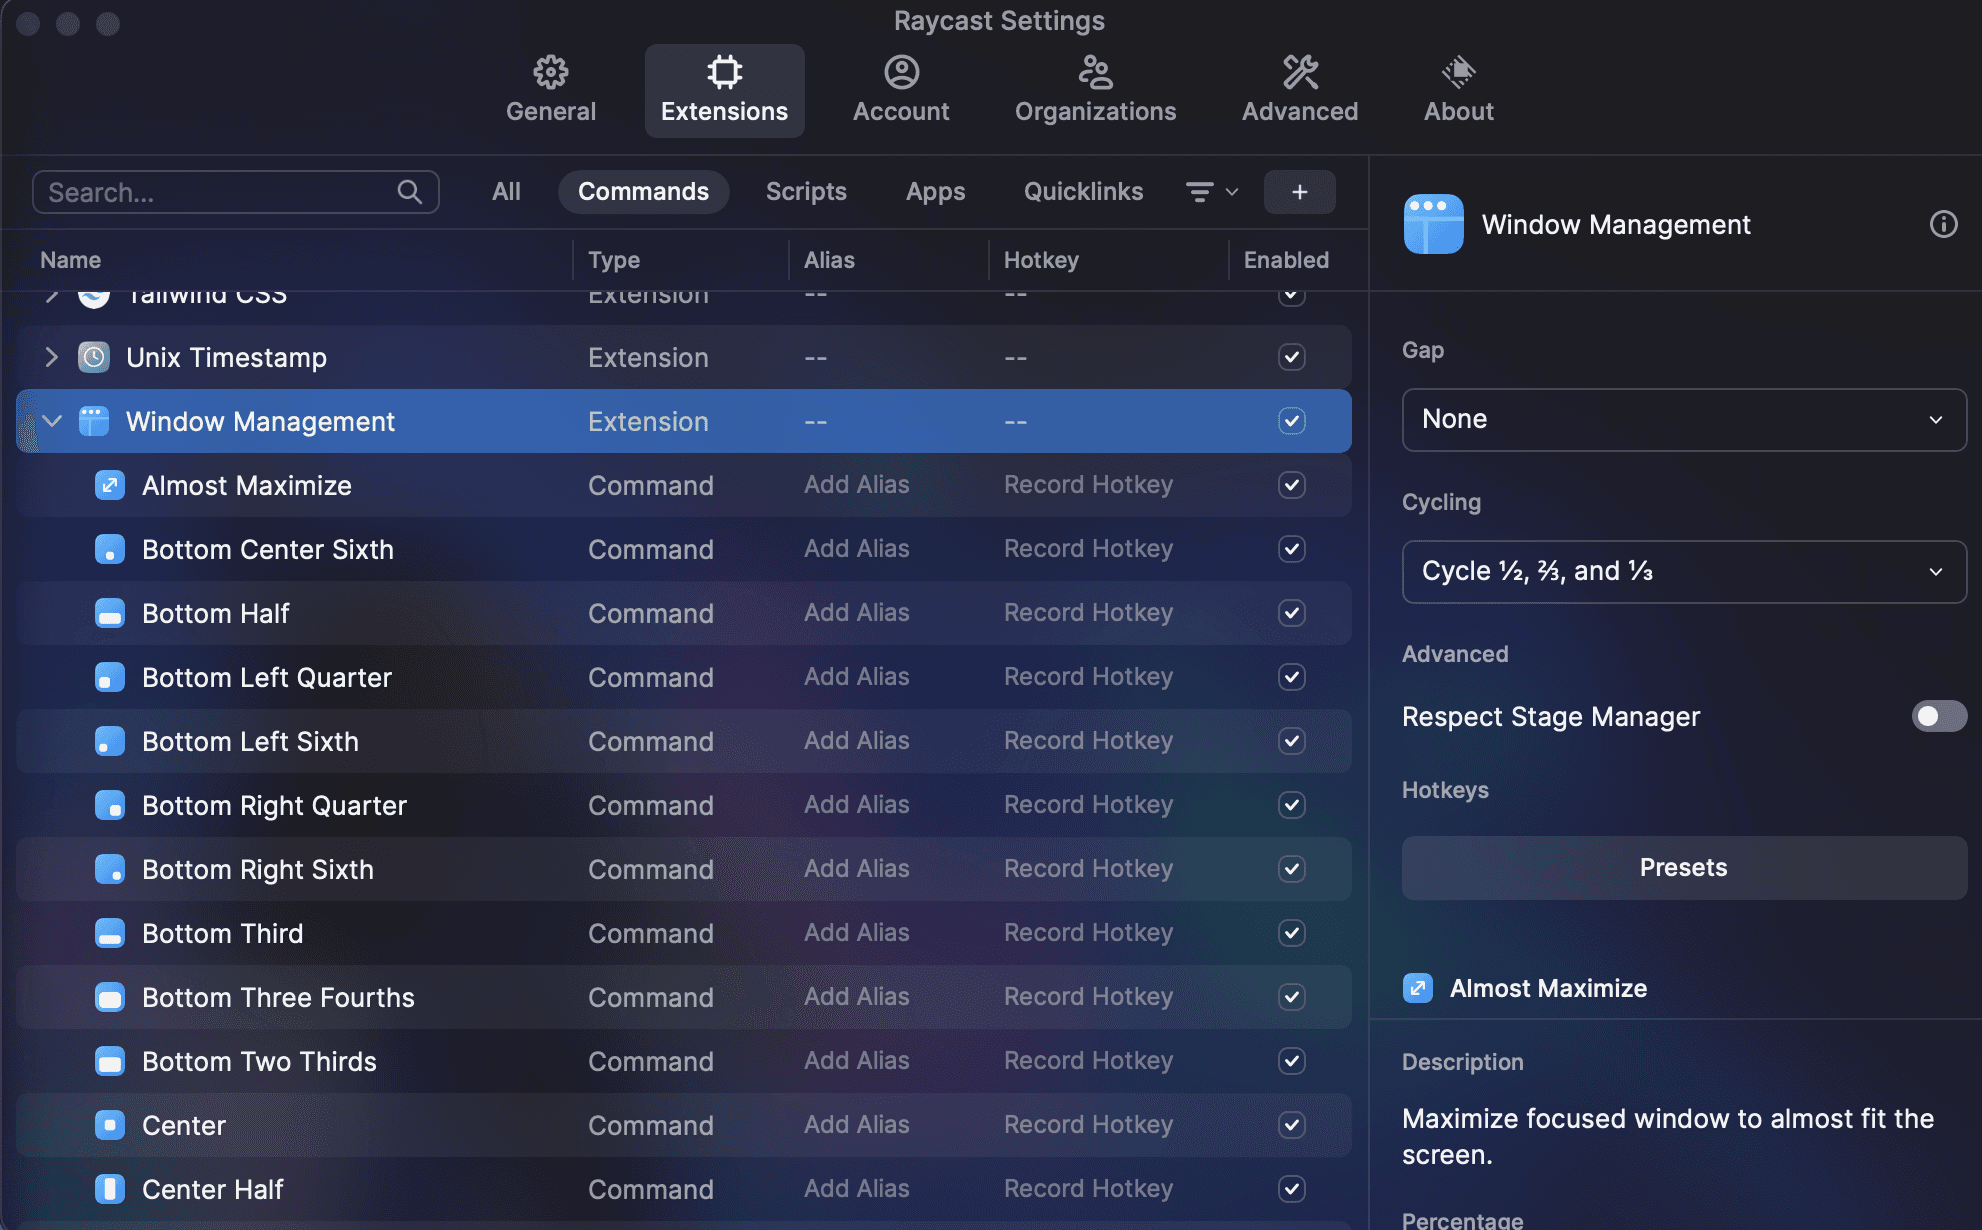Click the search magnifier icon
This screenshot has width=1982, height=1230.
(409, 191)
